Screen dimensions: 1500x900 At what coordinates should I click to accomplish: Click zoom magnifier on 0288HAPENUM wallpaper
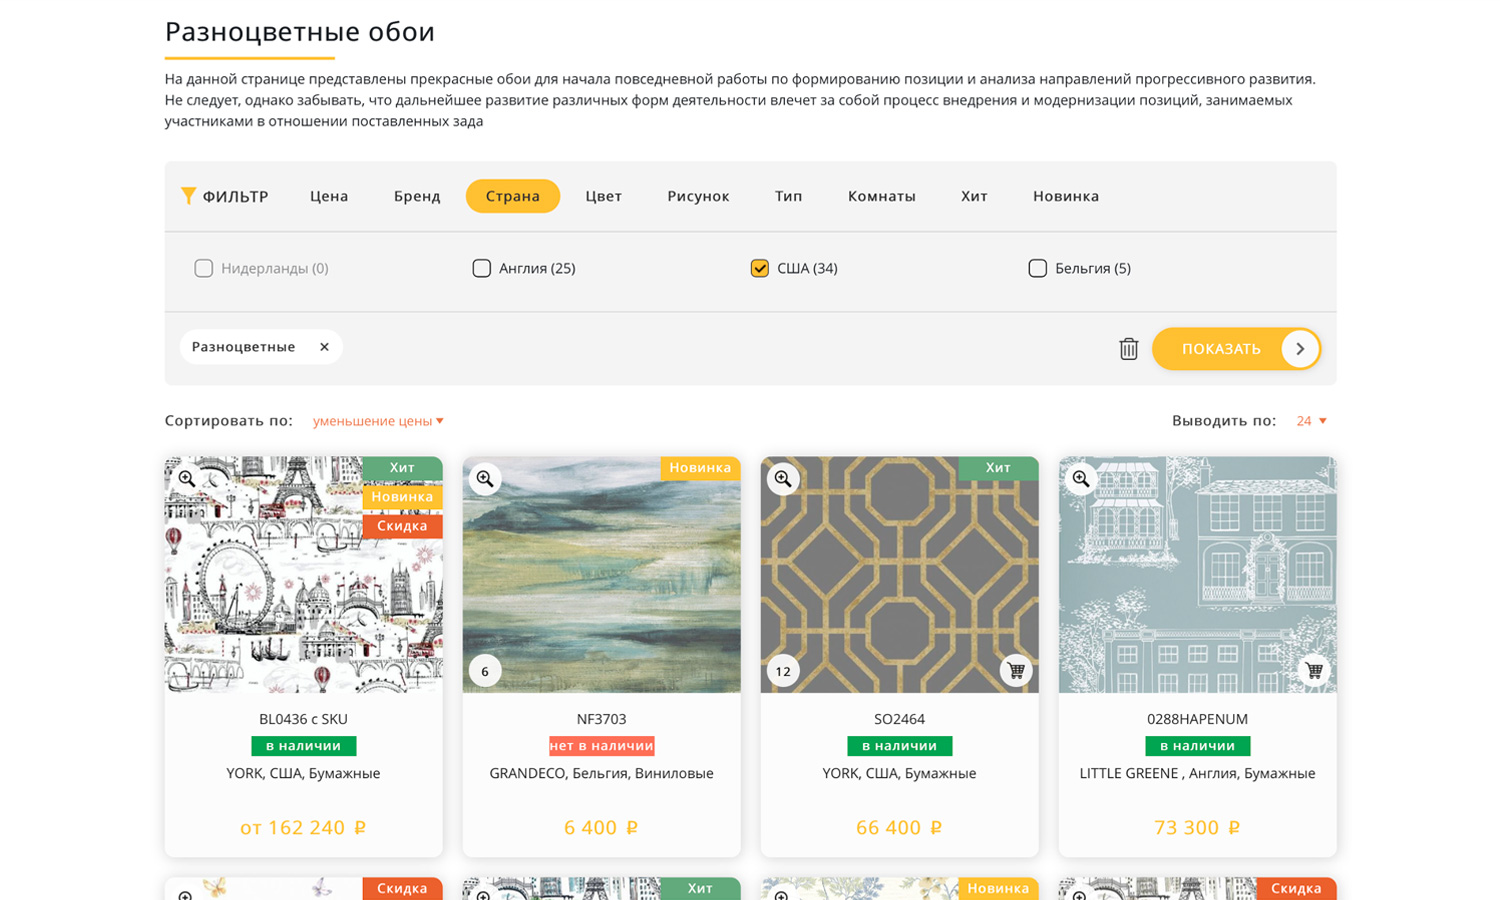[1081, 479]
